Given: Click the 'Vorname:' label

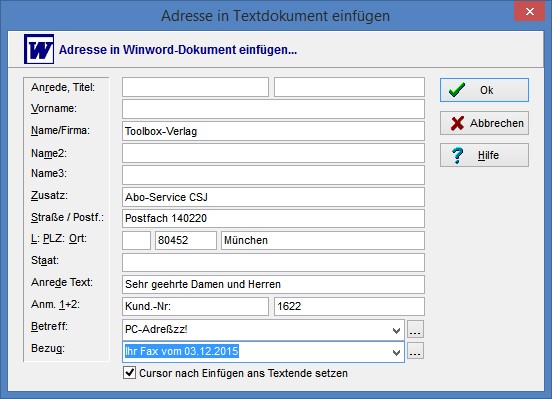Looking at the screenshot, I should pyautogui.click(x=54, y=108).
